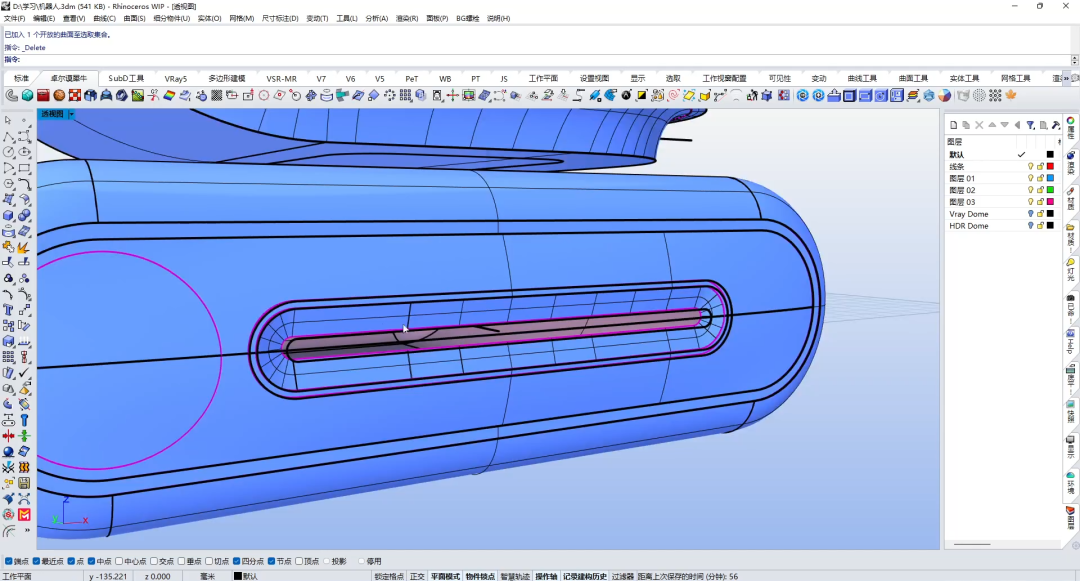Screen dimensions: 1080x581
Task: Change the 图层 01 blue color swatch
Action: point(1050,178)
